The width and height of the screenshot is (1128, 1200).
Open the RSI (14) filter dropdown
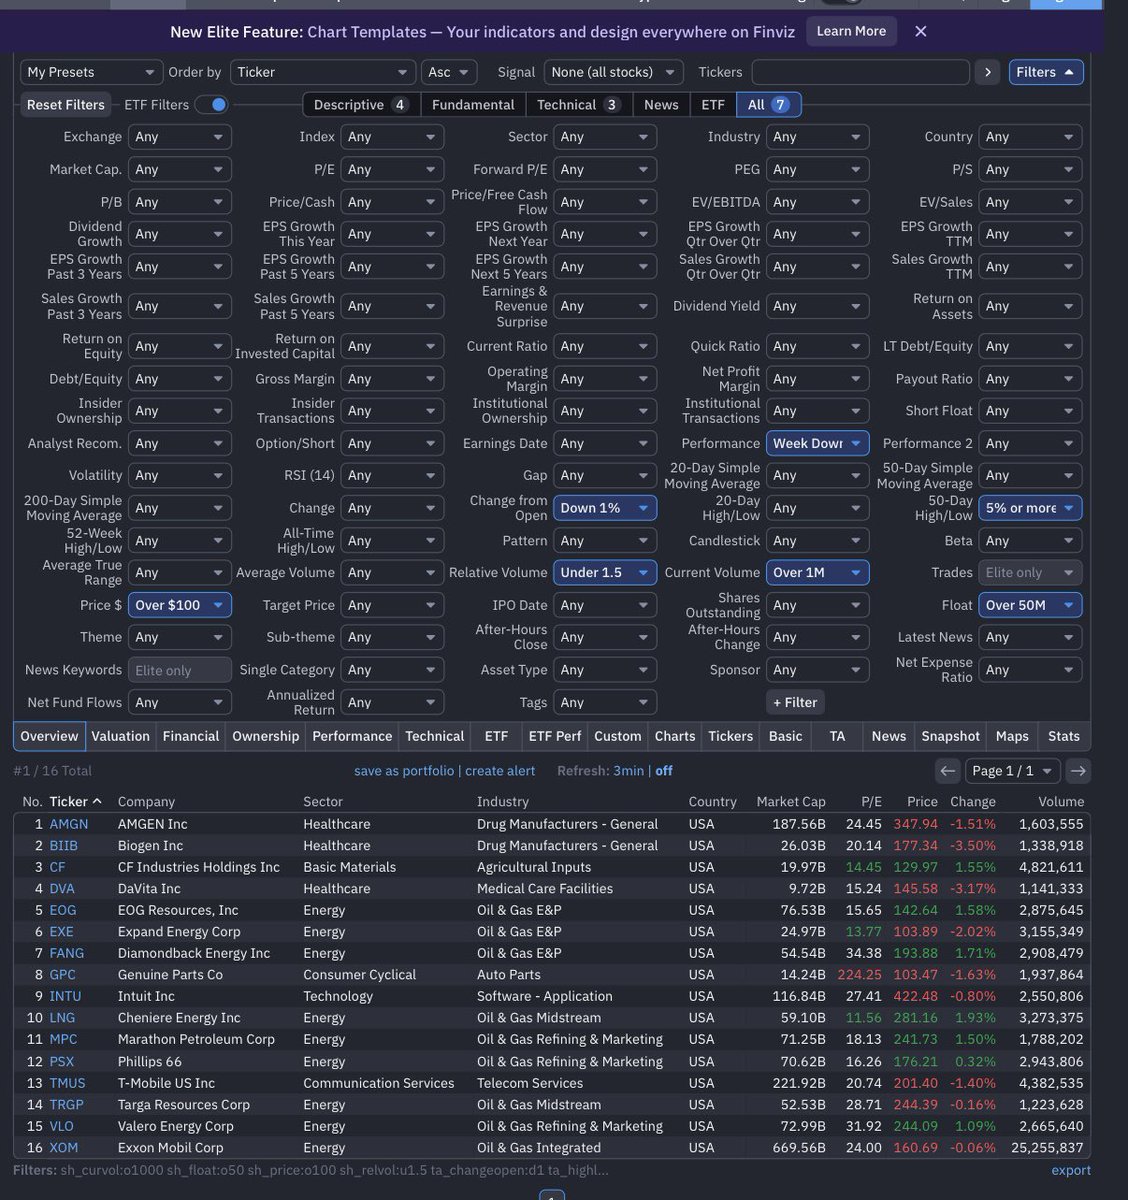(392, 475)
